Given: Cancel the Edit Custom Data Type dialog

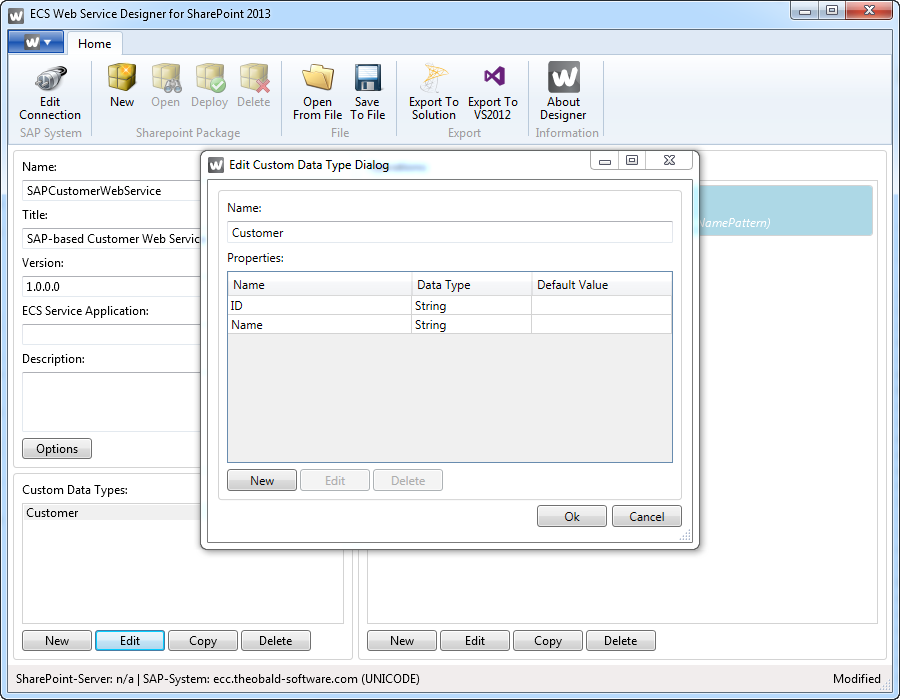Looking at the screenshot, I should [x=646, y=517].
